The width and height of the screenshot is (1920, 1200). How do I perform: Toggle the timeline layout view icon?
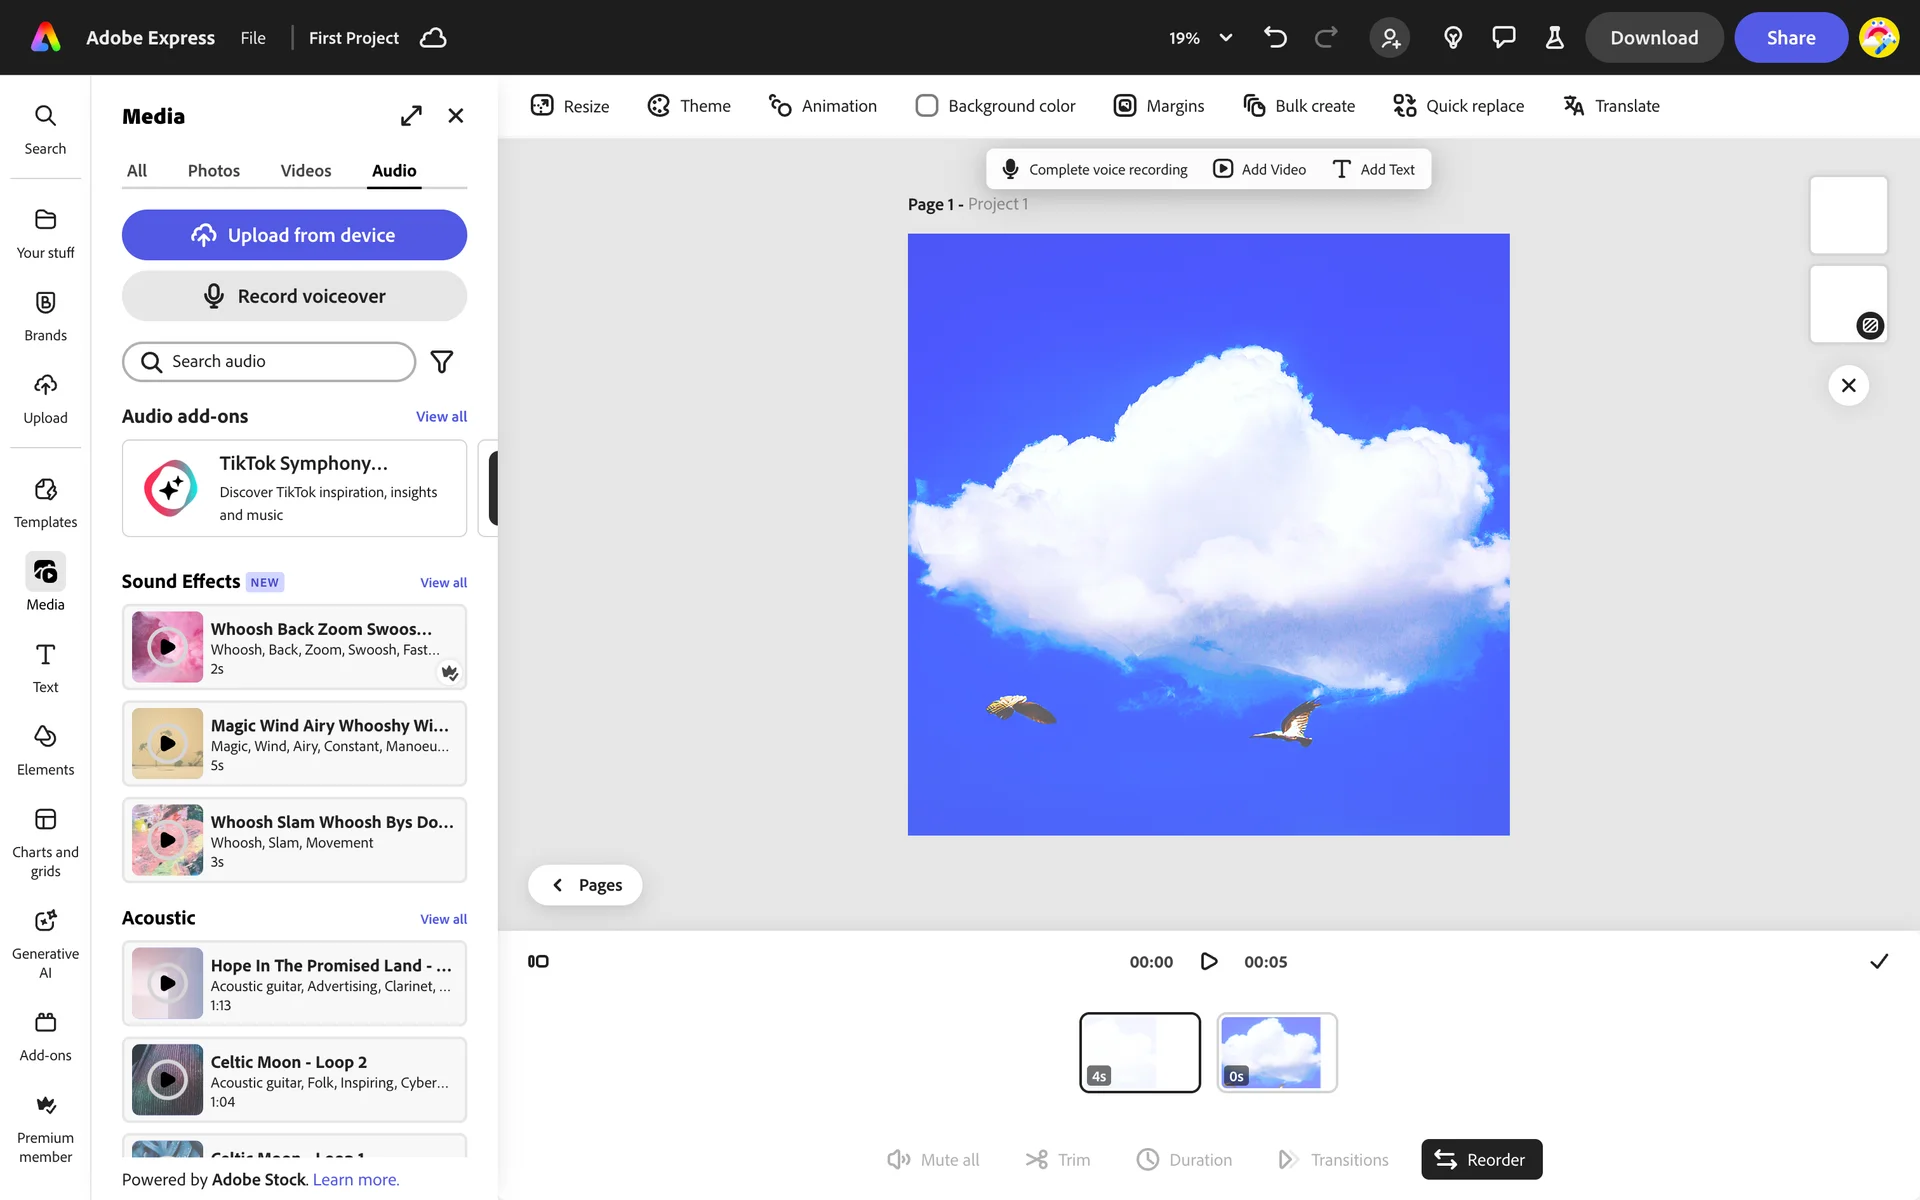pyautogui.click(x=538, y=961)
